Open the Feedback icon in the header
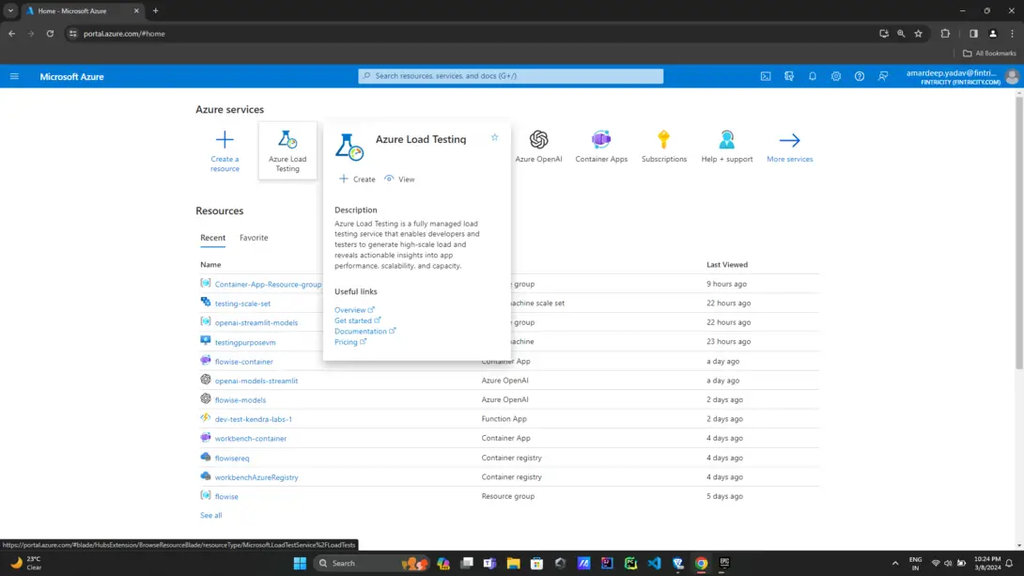The height and width of the screenshot is (576, 1024). coord(883,76)
